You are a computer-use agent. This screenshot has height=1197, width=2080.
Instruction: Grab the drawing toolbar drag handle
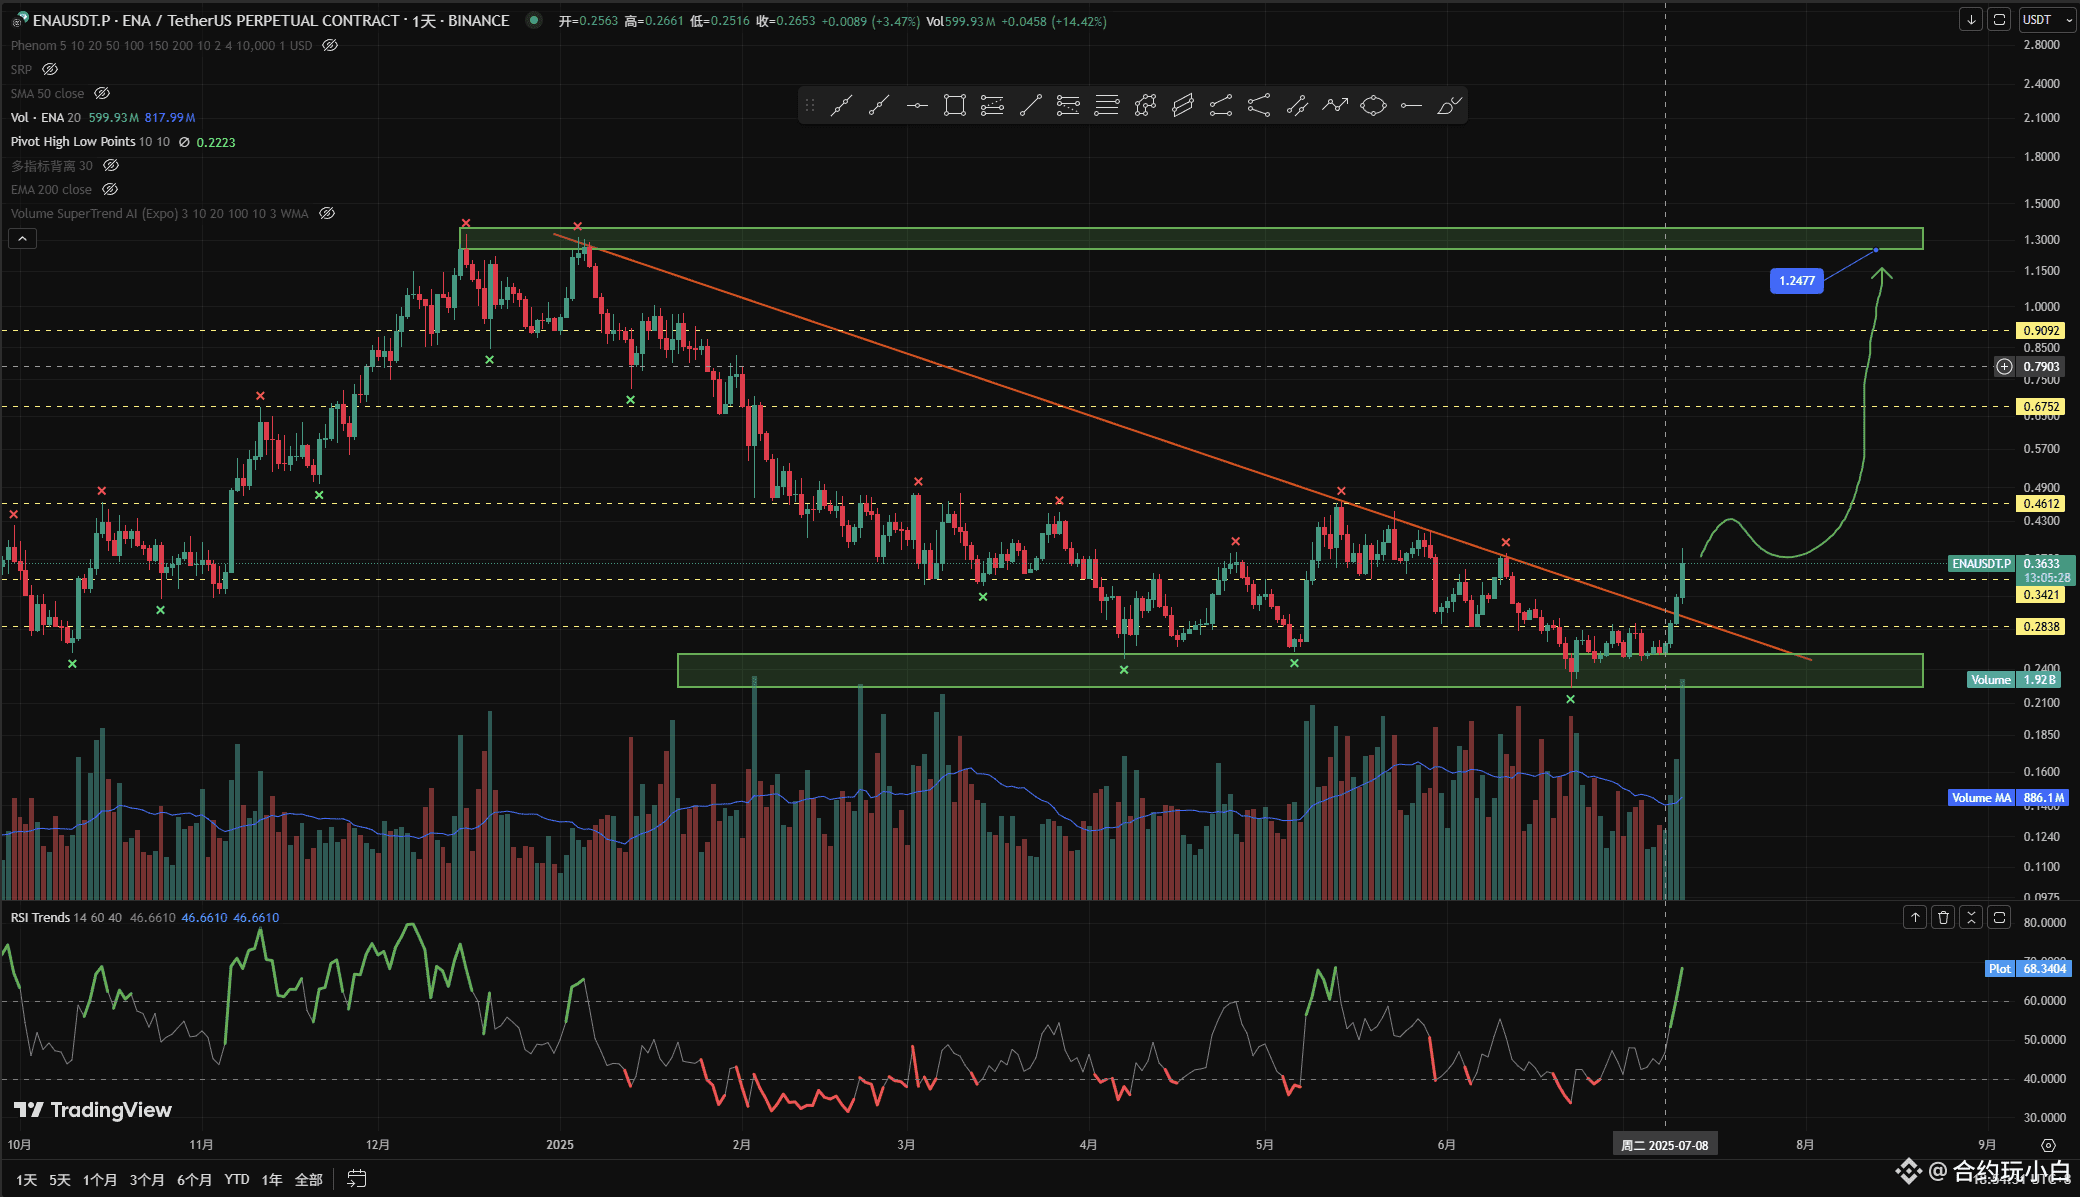(x=810, y=105)
